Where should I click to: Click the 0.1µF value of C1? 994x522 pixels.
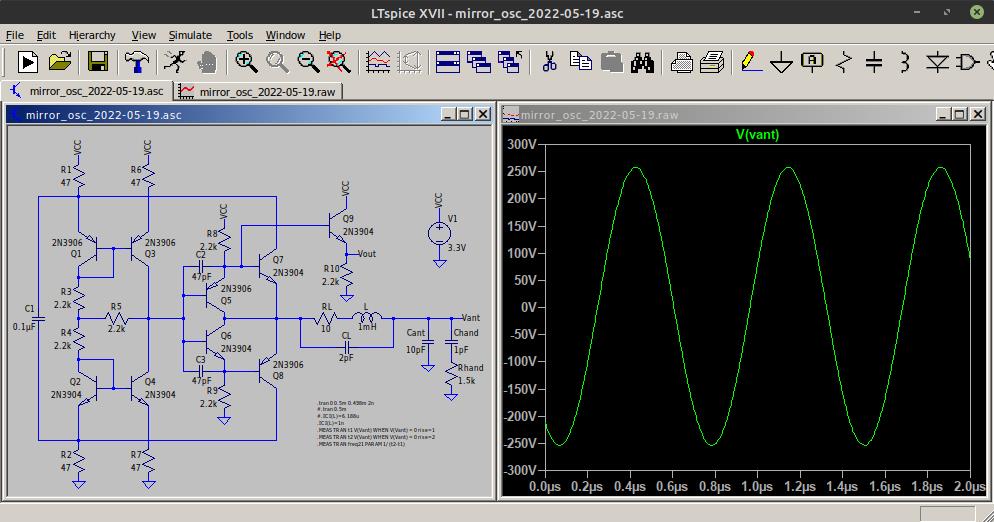coord(24,327)
